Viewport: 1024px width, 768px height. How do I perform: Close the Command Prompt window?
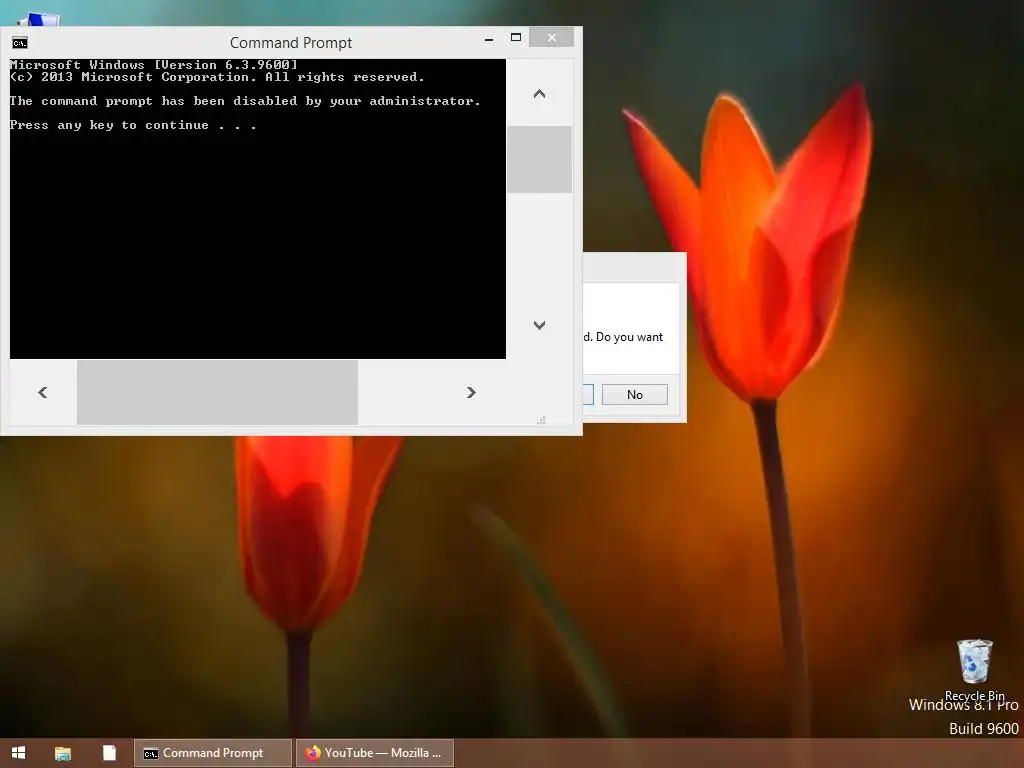click(552, 37)
